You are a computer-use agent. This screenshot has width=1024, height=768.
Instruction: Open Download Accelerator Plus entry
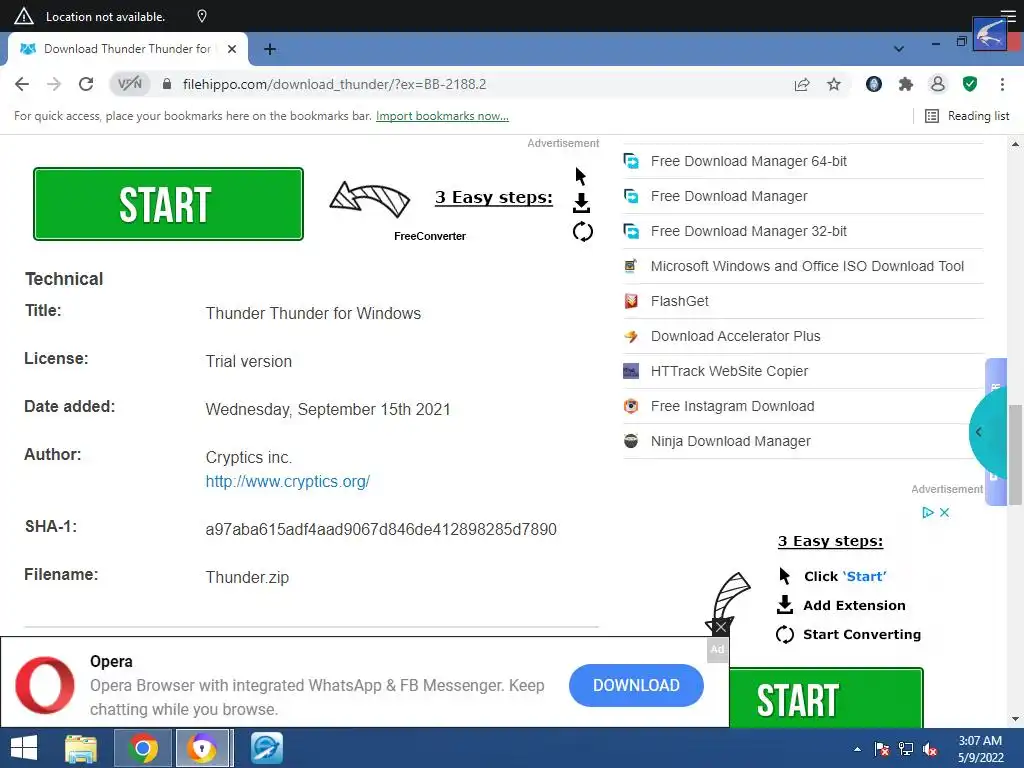tap(735, 336)
